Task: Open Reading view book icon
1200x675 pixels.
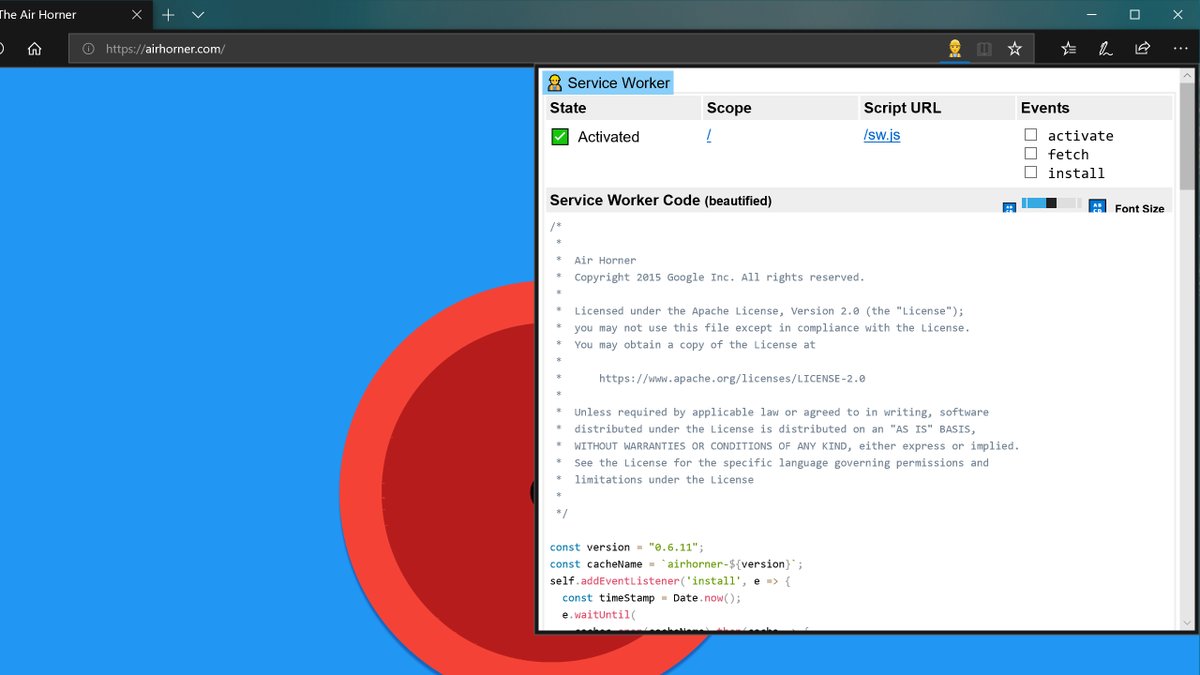Action: [x=985, y=48]
